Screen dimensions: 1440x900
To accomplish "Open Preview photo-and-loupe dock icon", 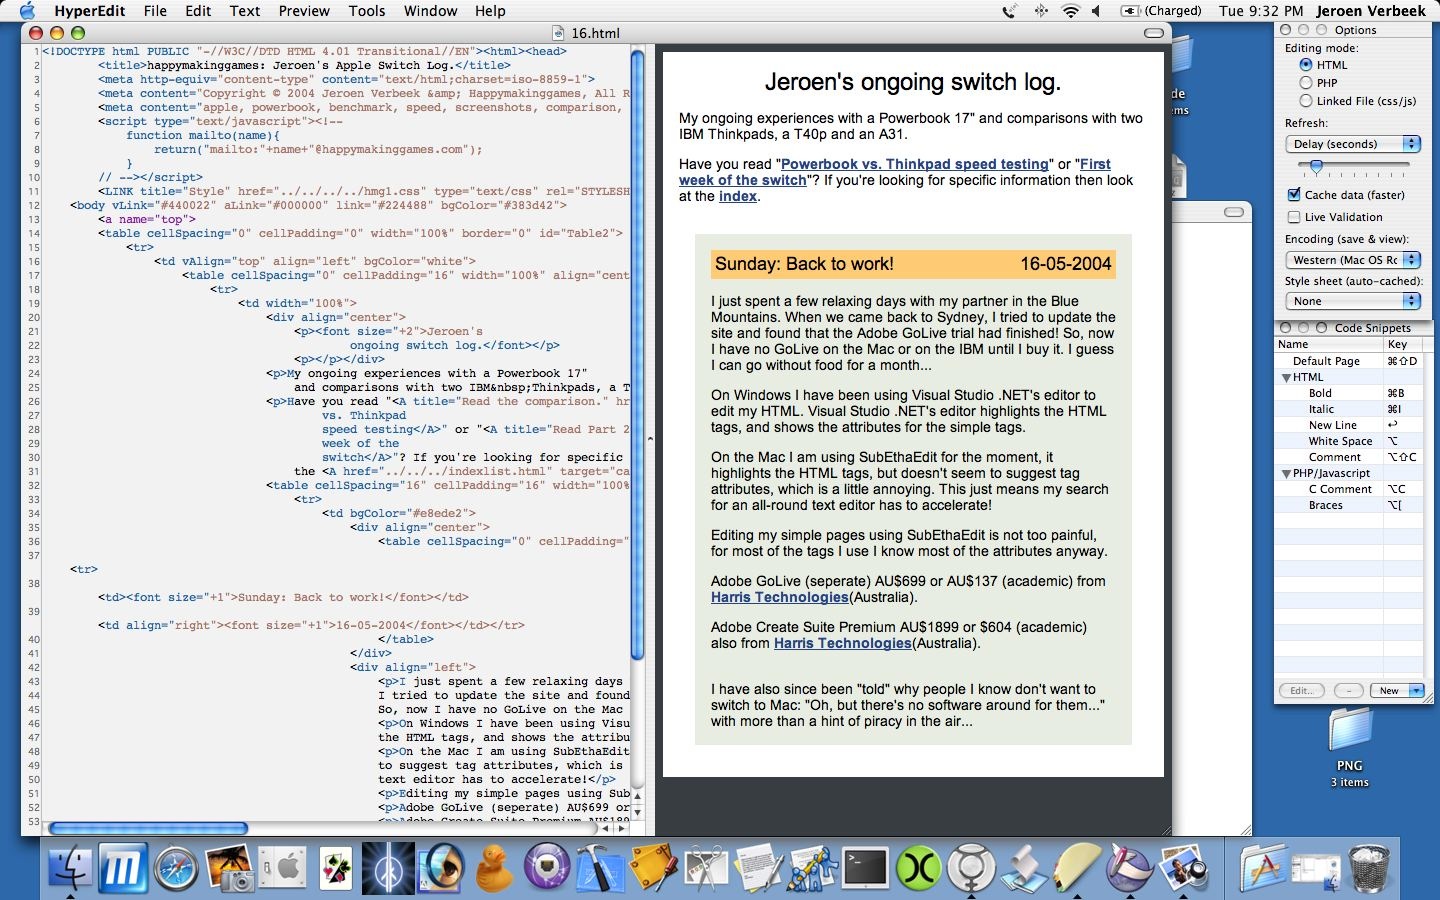I will pyautogui.click(x=1183, y=867).
